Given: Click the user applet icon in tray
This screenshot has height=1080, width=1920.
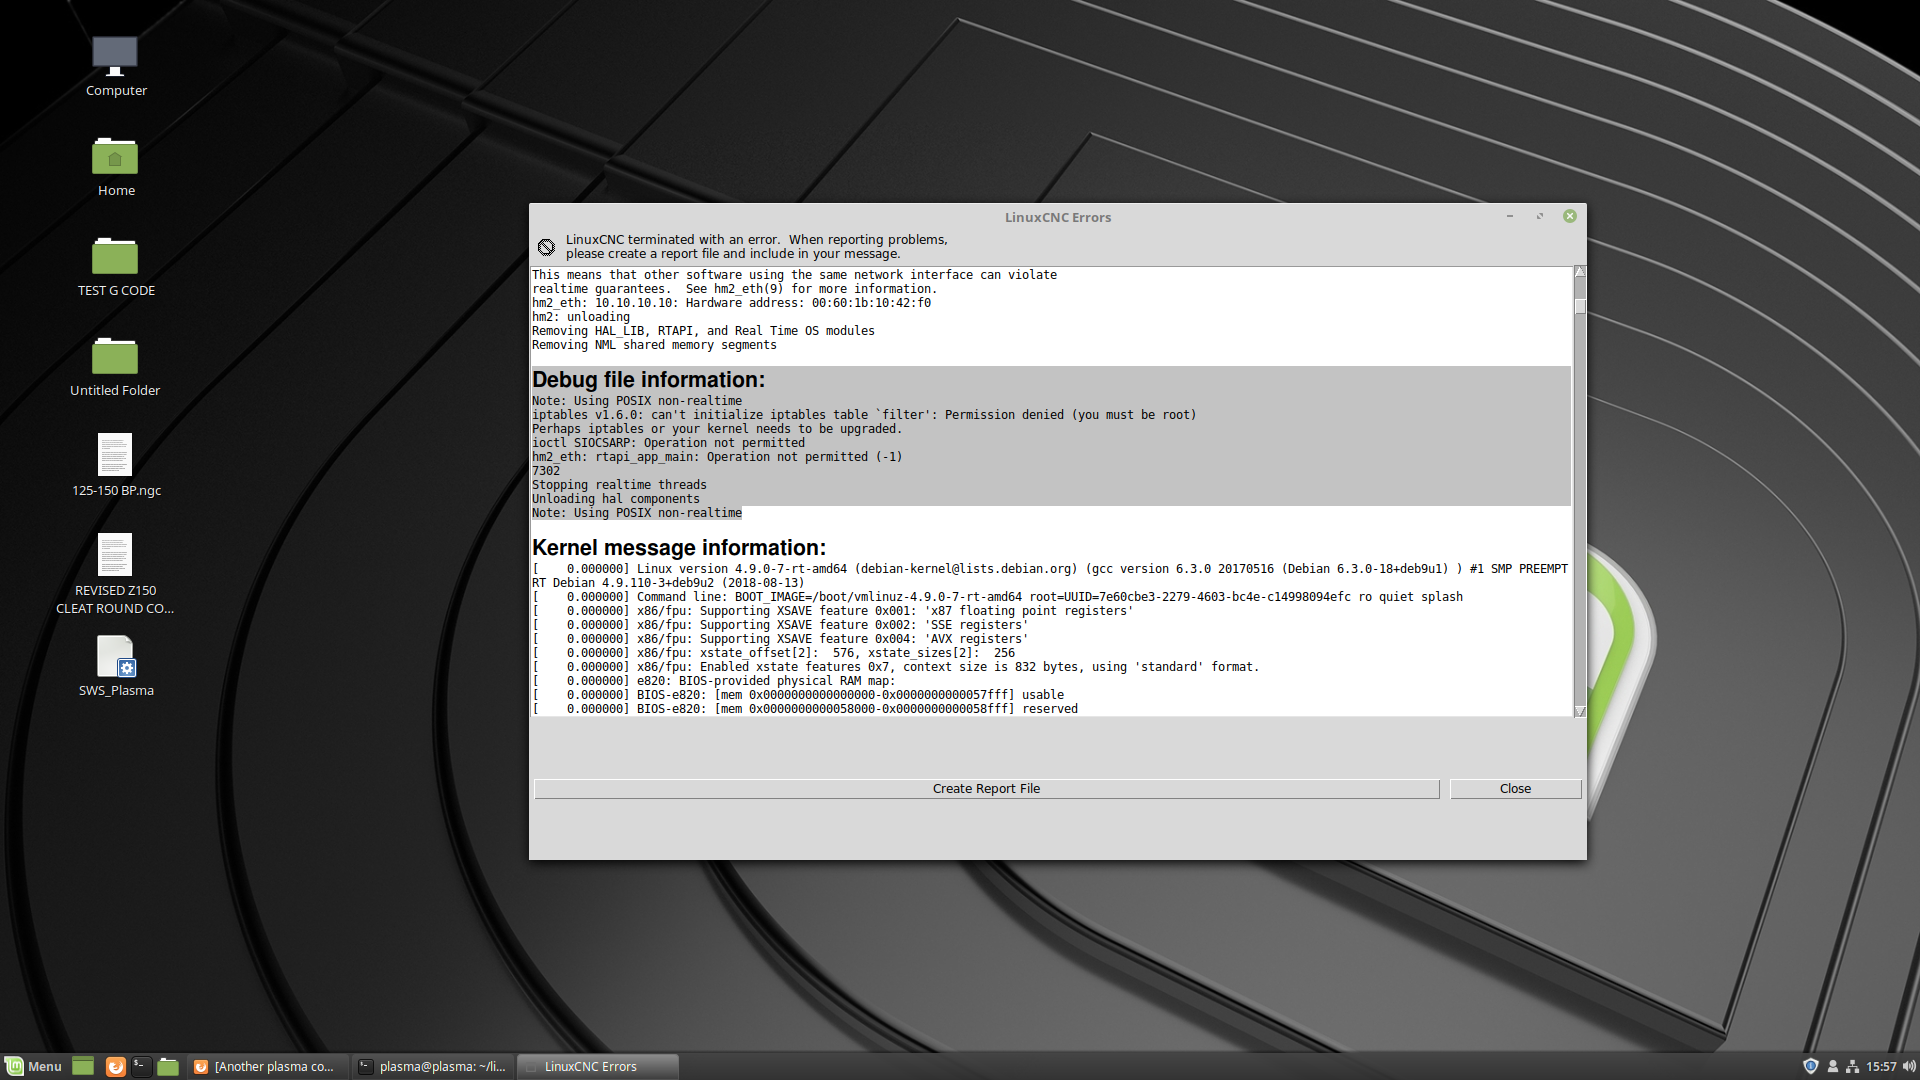Looking at the screenshot, I should coord(1832,1066).
